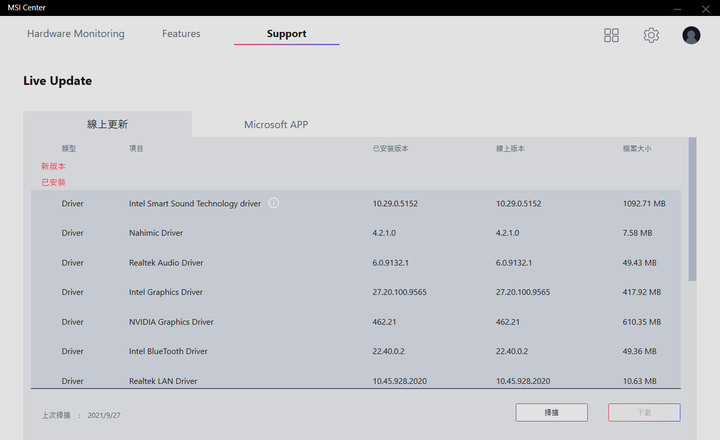Click the 7.58 MB file size
Screen dimensions: 720x440
tap(637, 233)
